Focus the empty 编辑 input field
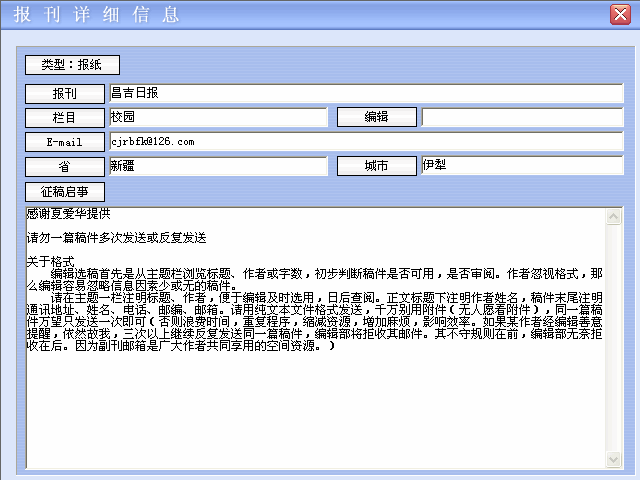The height and width of the screenshot is (480, 640). [522, 117]
